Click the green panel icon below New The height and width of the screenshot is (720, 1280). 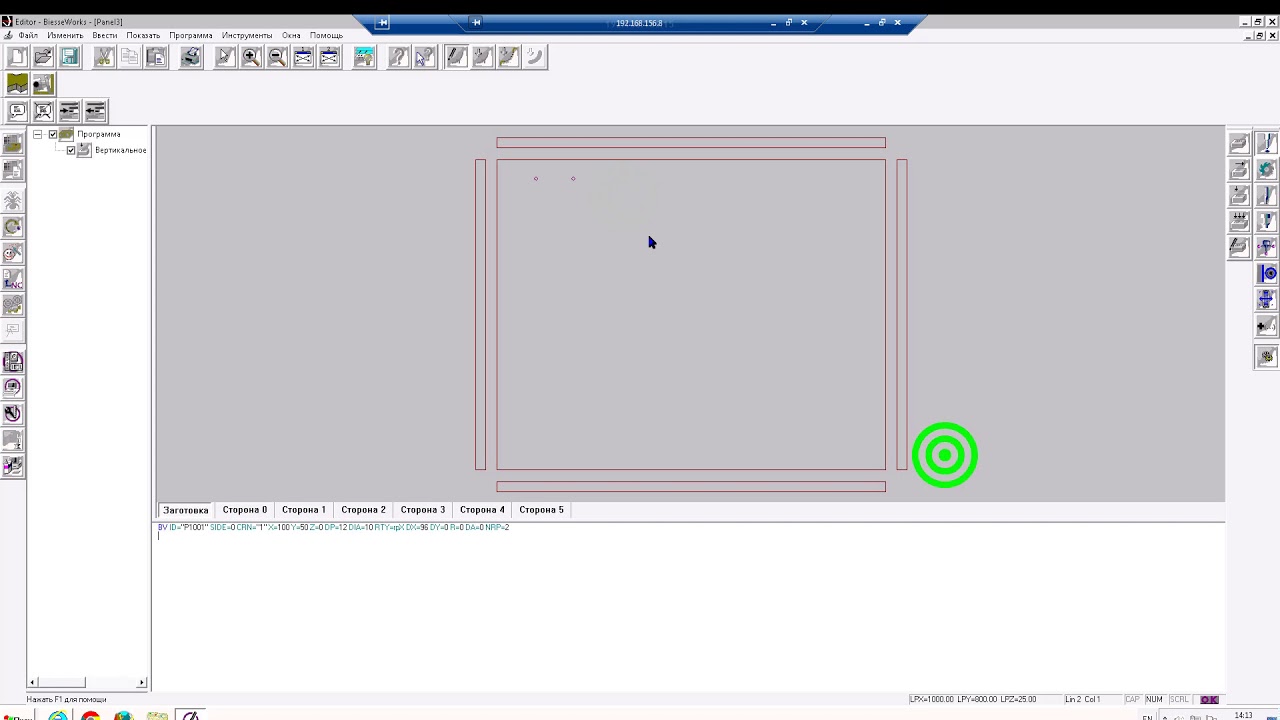(17, 84)
